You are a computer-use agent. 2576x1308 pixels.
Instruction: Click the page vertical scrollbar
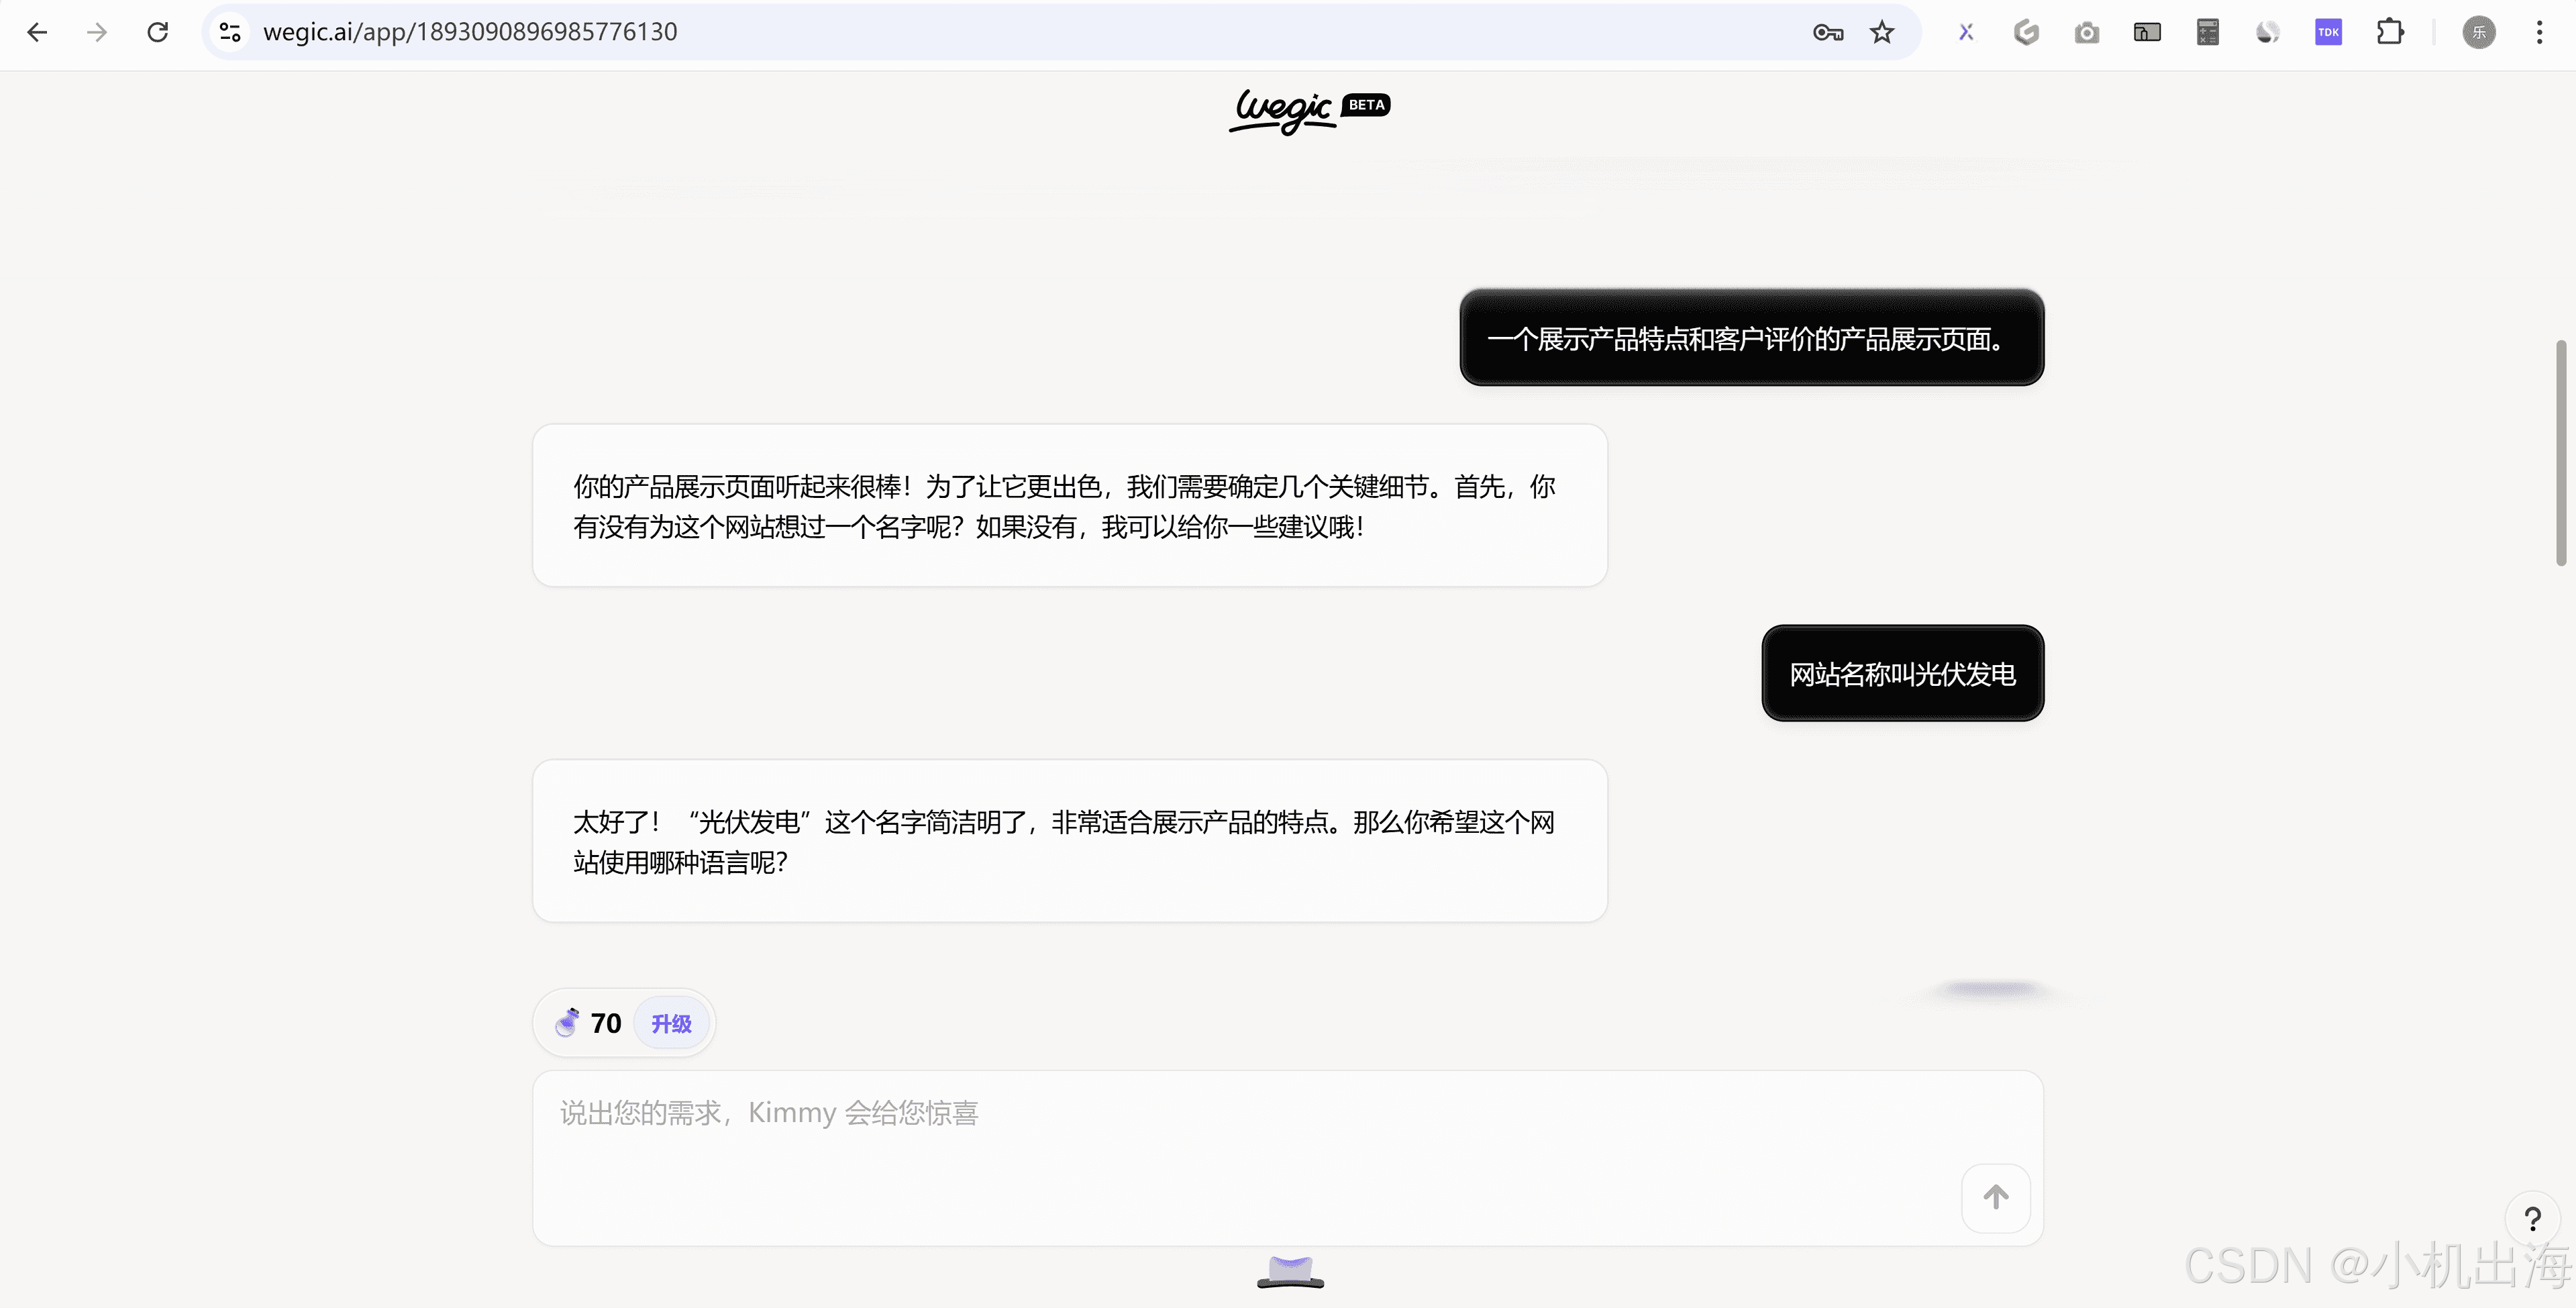point(2561,452)
